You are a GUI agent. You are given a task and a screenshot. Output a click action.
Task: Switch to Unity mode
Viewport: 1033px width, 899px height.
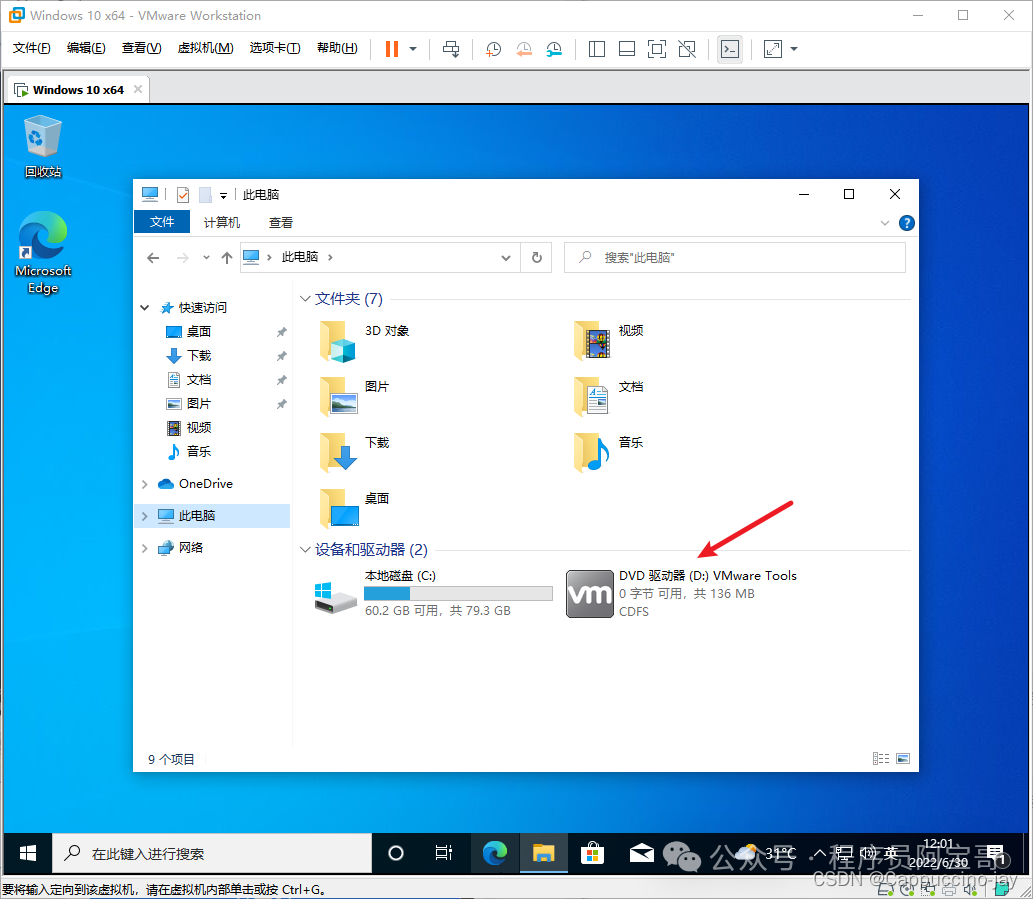coord(687,49)
